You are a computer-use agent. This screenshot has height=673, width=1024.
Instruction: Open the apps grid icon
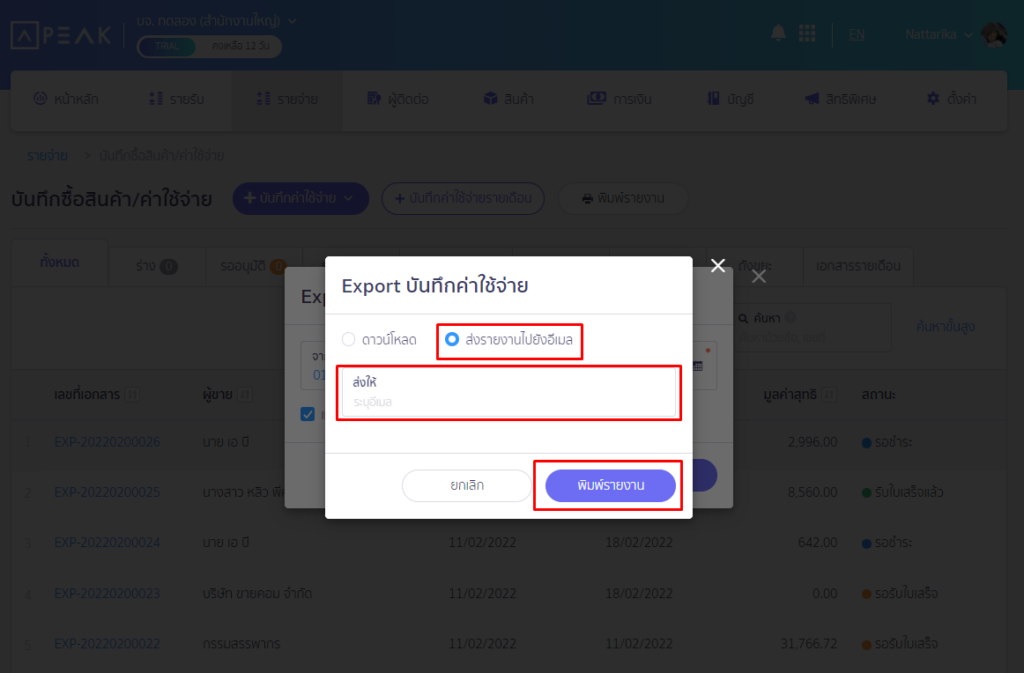(807, 33)
